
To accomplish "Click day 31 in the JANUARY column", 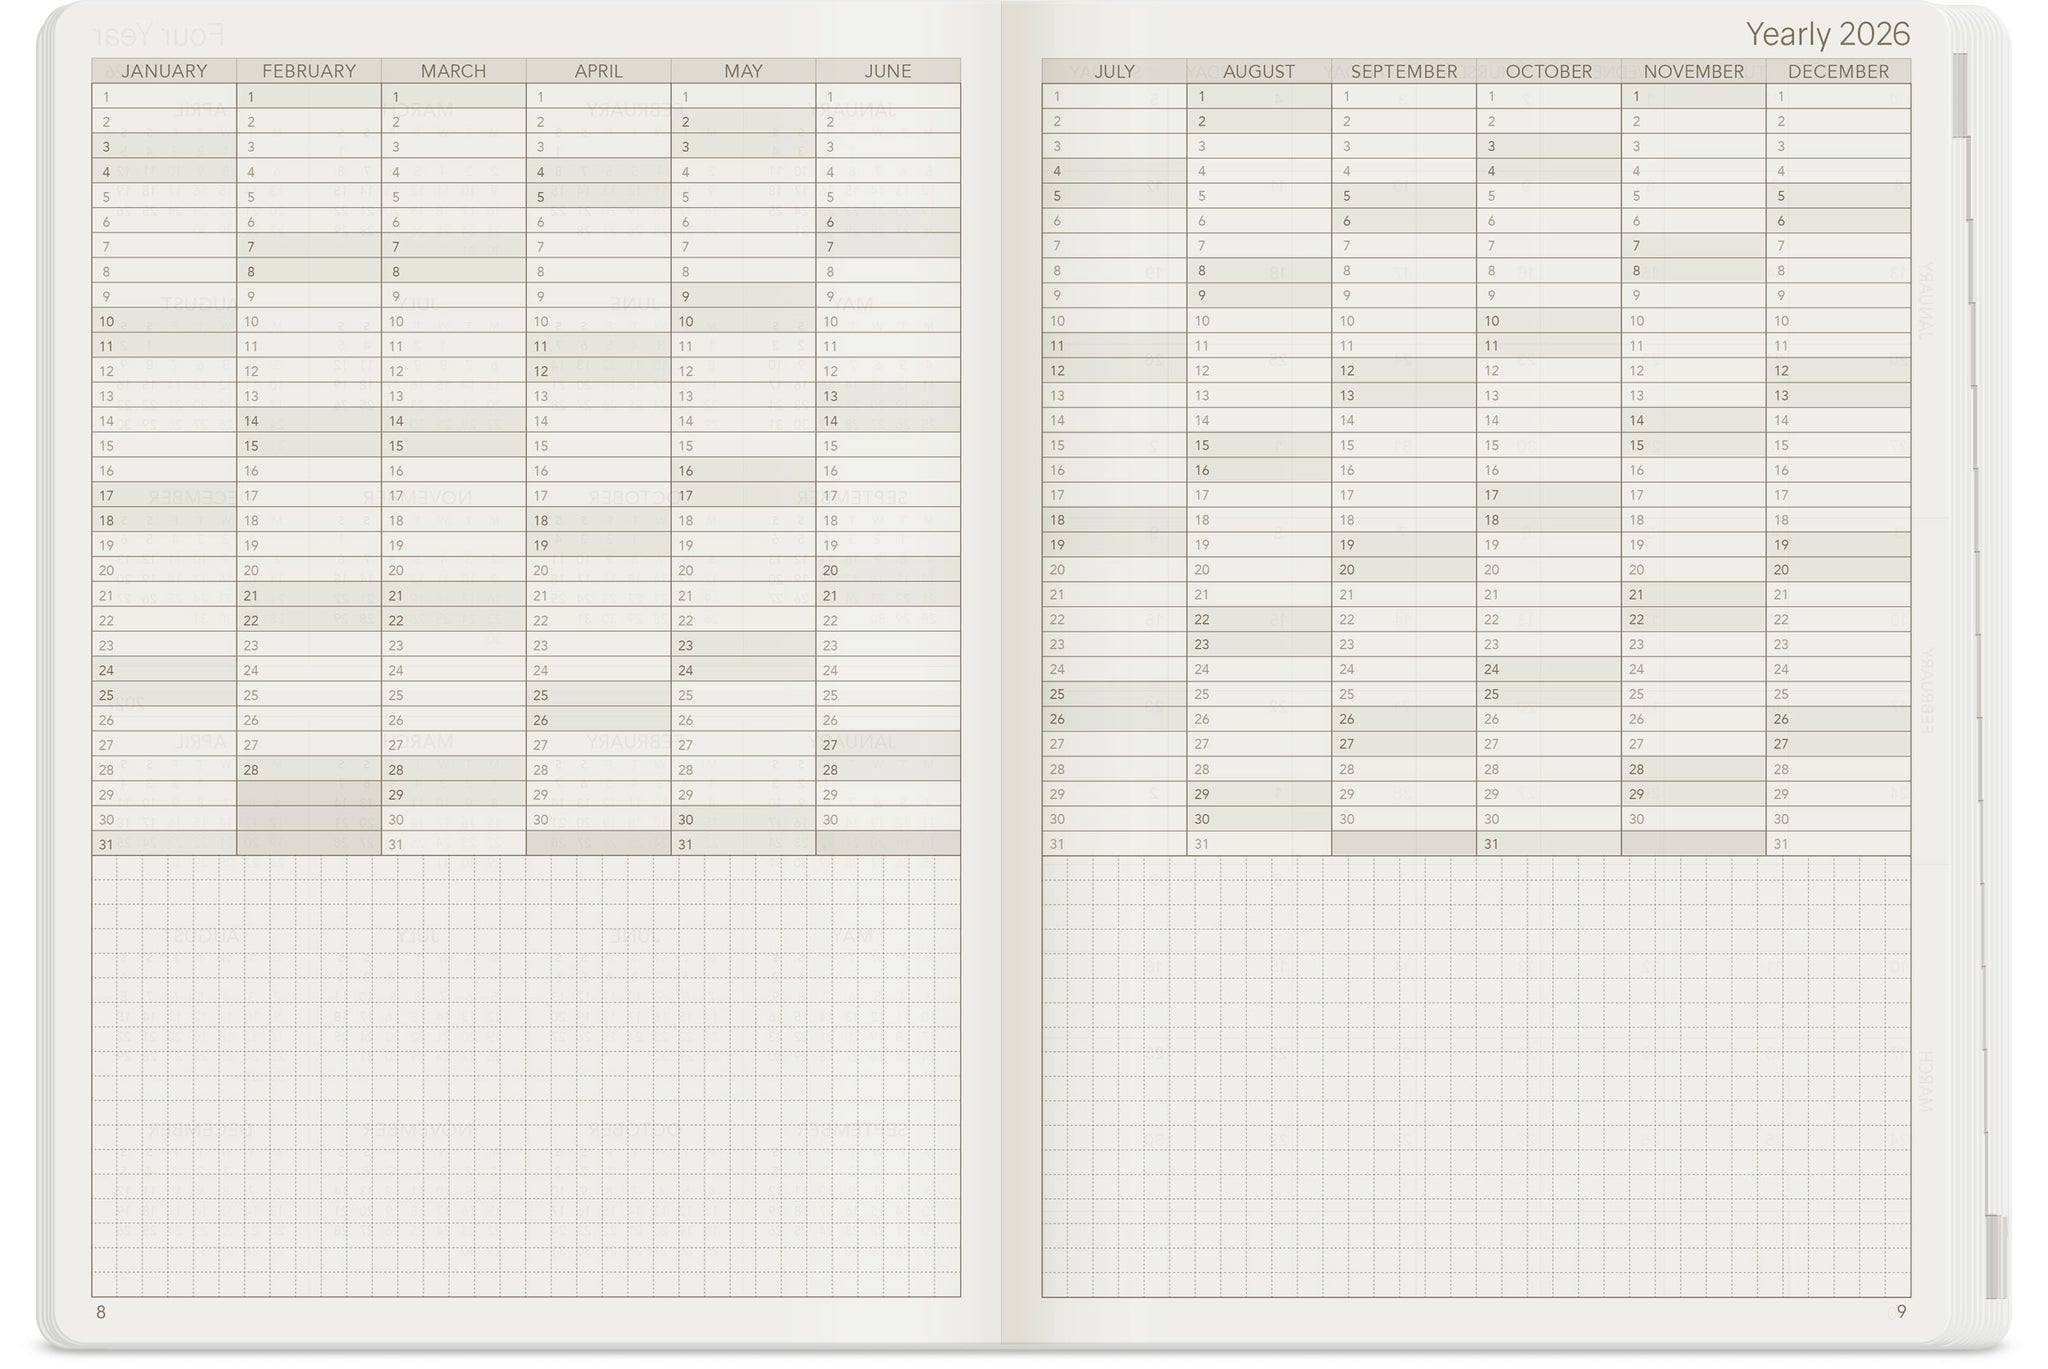I will pos(164,844).
